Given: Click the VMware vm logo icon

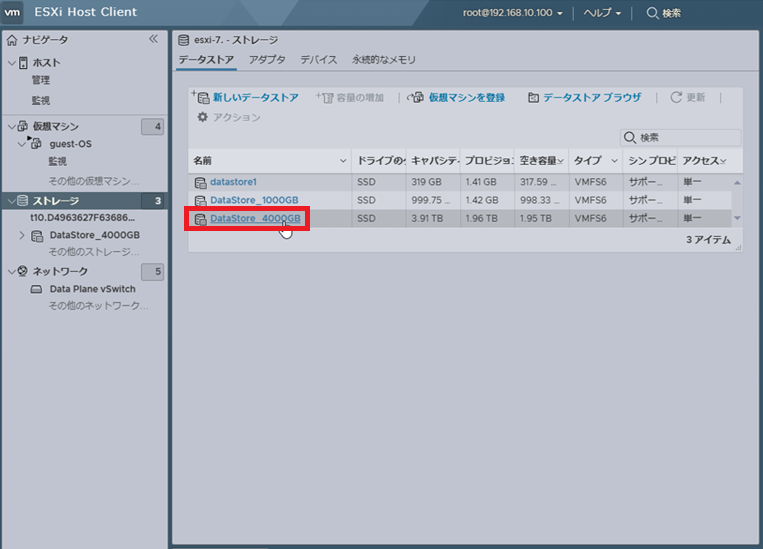Looking at the screenshot, I should (14, 13).
